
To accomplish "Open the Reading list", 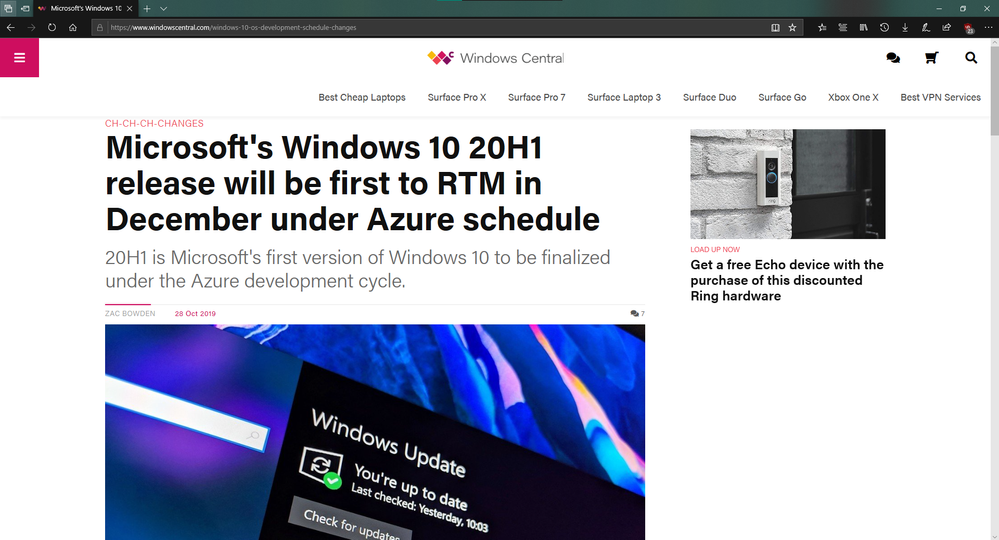I will pos(843,27).
